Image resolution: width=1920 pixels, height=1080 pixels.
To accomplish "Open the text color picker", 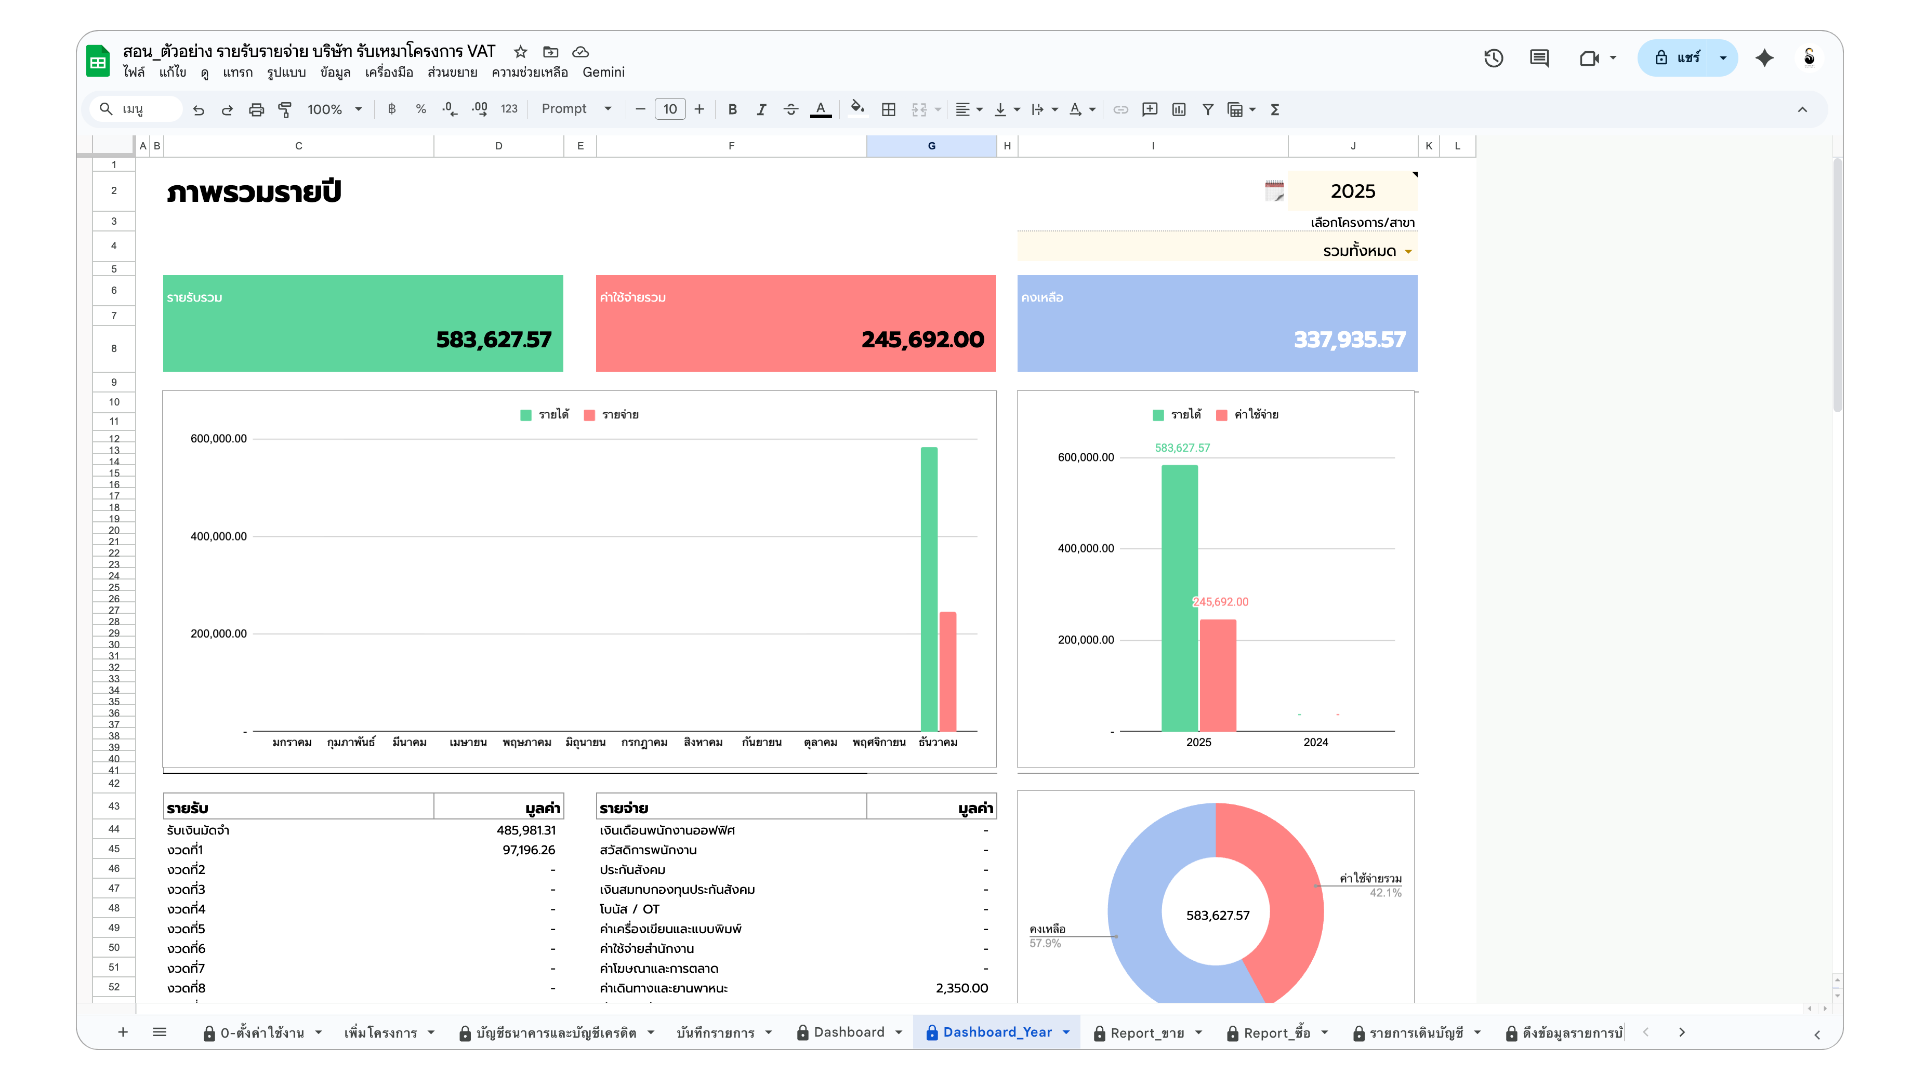I will click(821, 110).
